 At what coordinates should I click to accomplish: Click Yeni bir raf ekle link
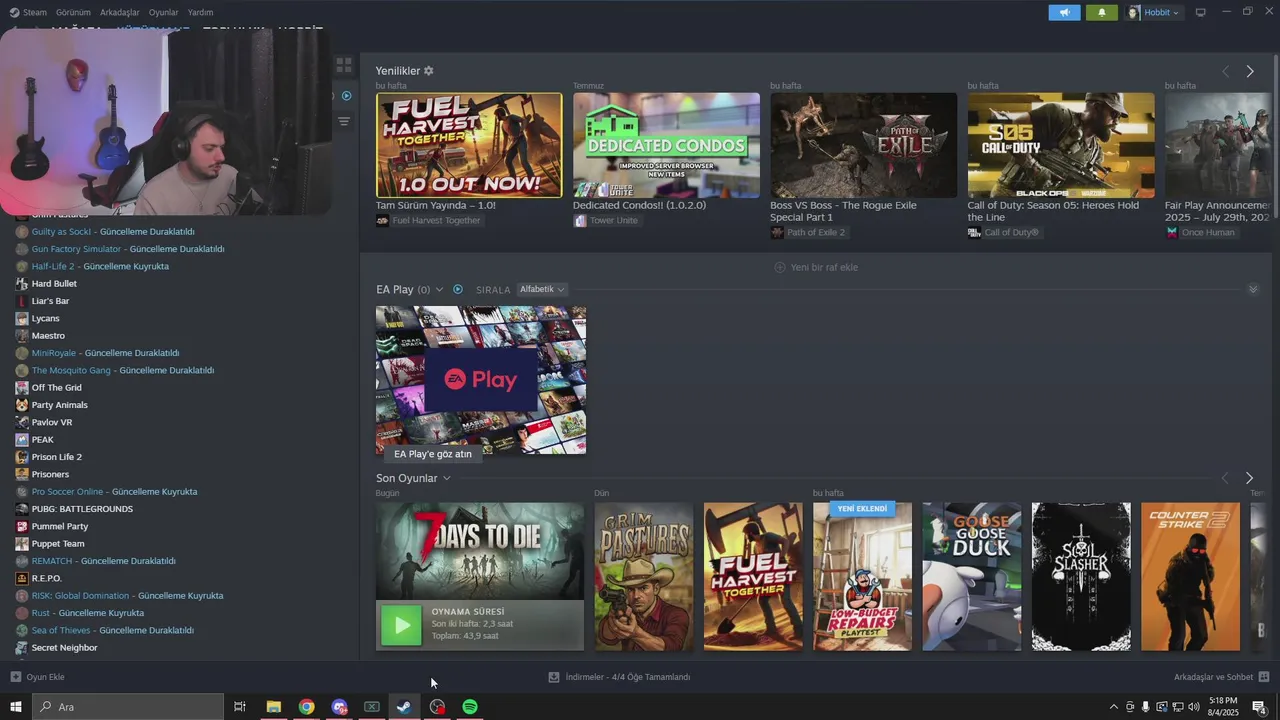[824, 267]
